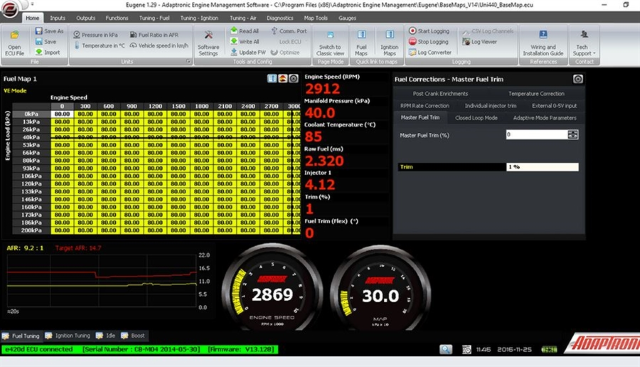Viewport: 640px width, 367px height.
Task: Switch to Ignition Tuning bottom tab
Action: point(68,336)
